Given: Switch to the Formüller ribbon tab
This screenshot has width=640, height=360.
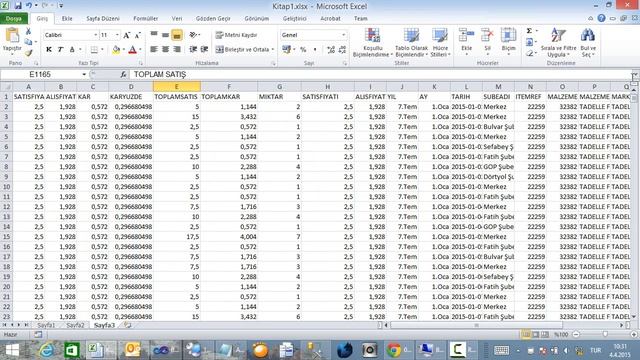Looking at the screenshot, I should [146, 18].
